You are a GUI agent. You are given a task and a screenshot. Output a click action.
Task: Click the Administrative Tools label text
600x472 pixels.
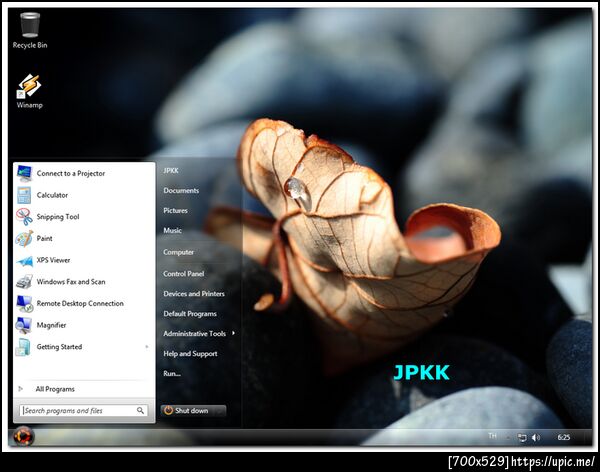click(x=194, y=334)
